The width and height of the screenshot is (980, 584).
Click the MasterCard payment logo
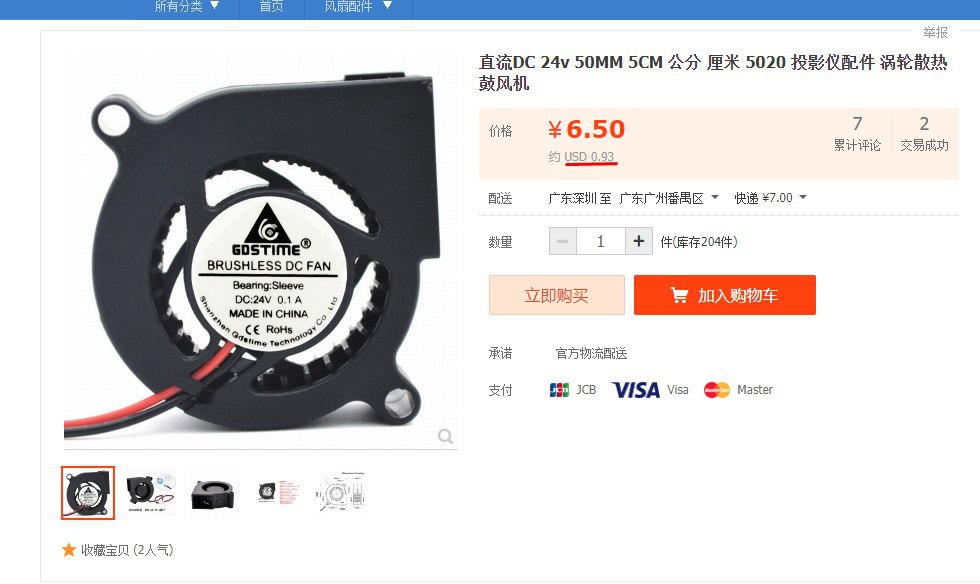[x=716, y=390]
